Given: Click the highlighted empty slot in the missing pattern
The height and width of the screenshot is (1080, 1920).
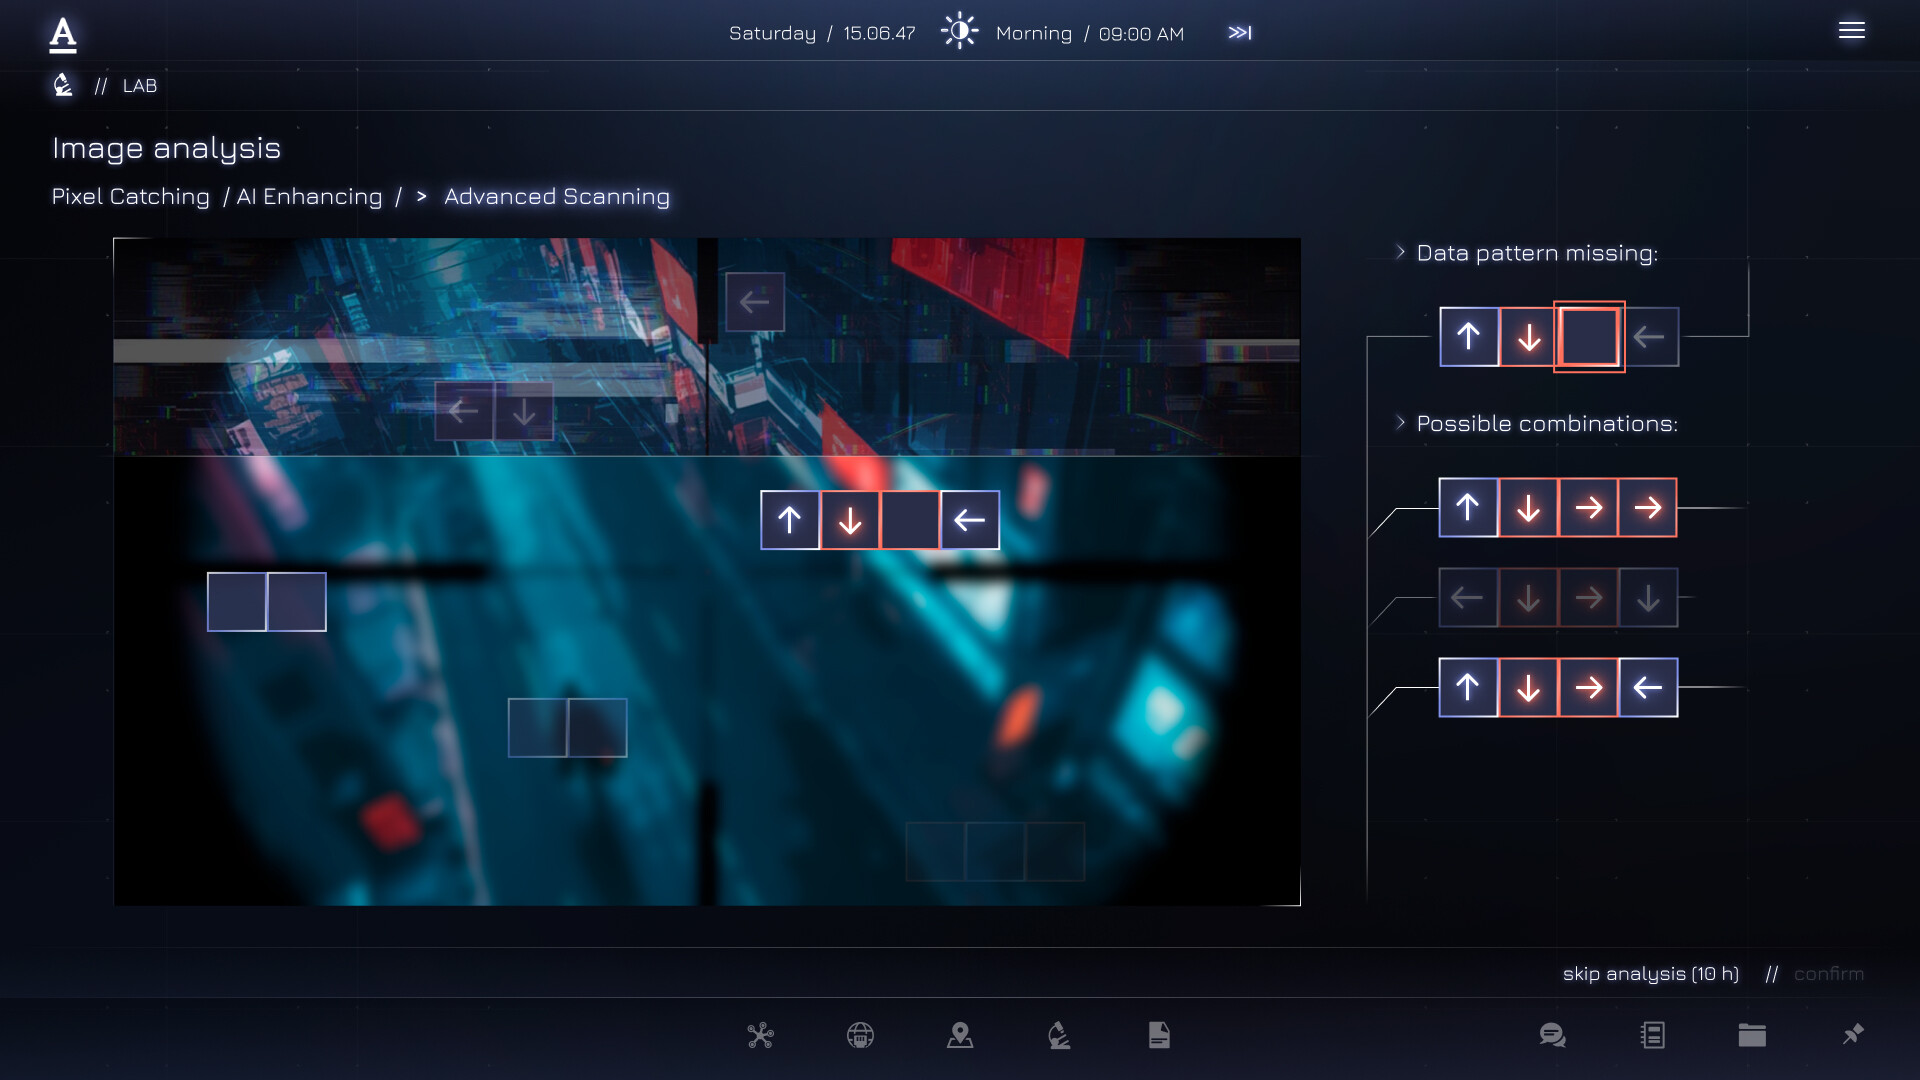Looking at the screenshot, I should (1589, 337).
